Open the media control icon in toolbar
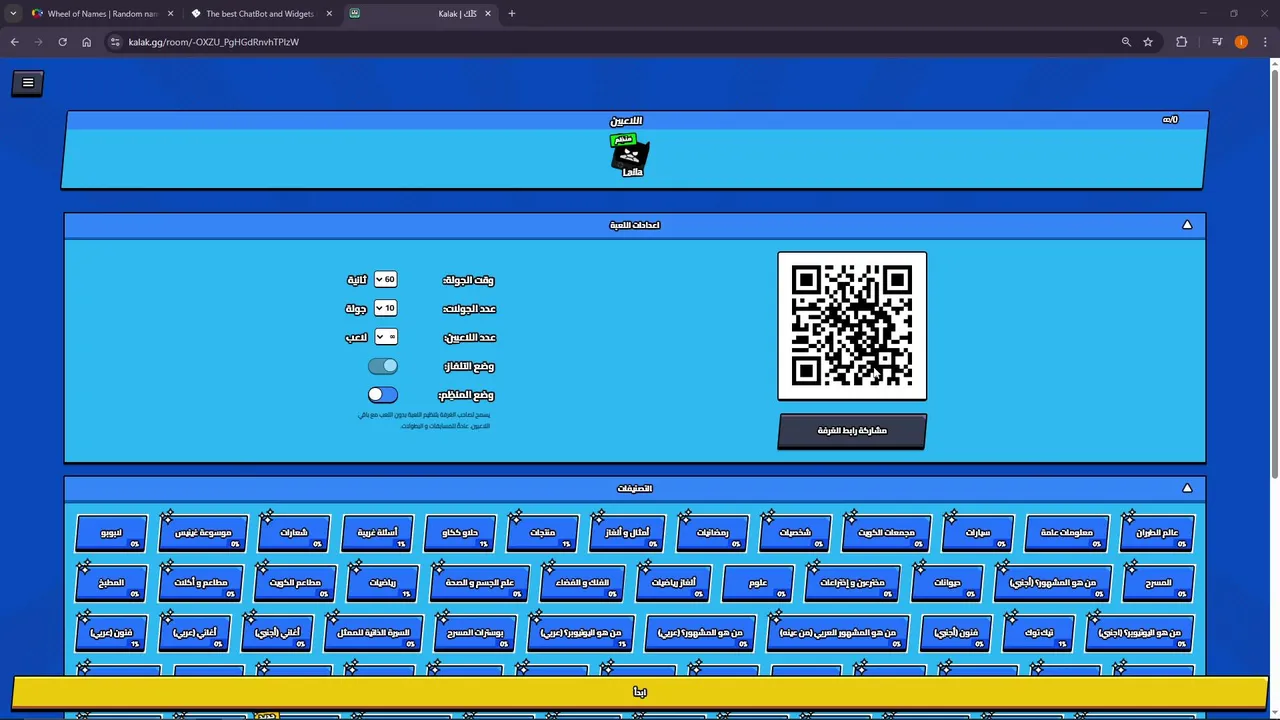 tap(1217, 42)
